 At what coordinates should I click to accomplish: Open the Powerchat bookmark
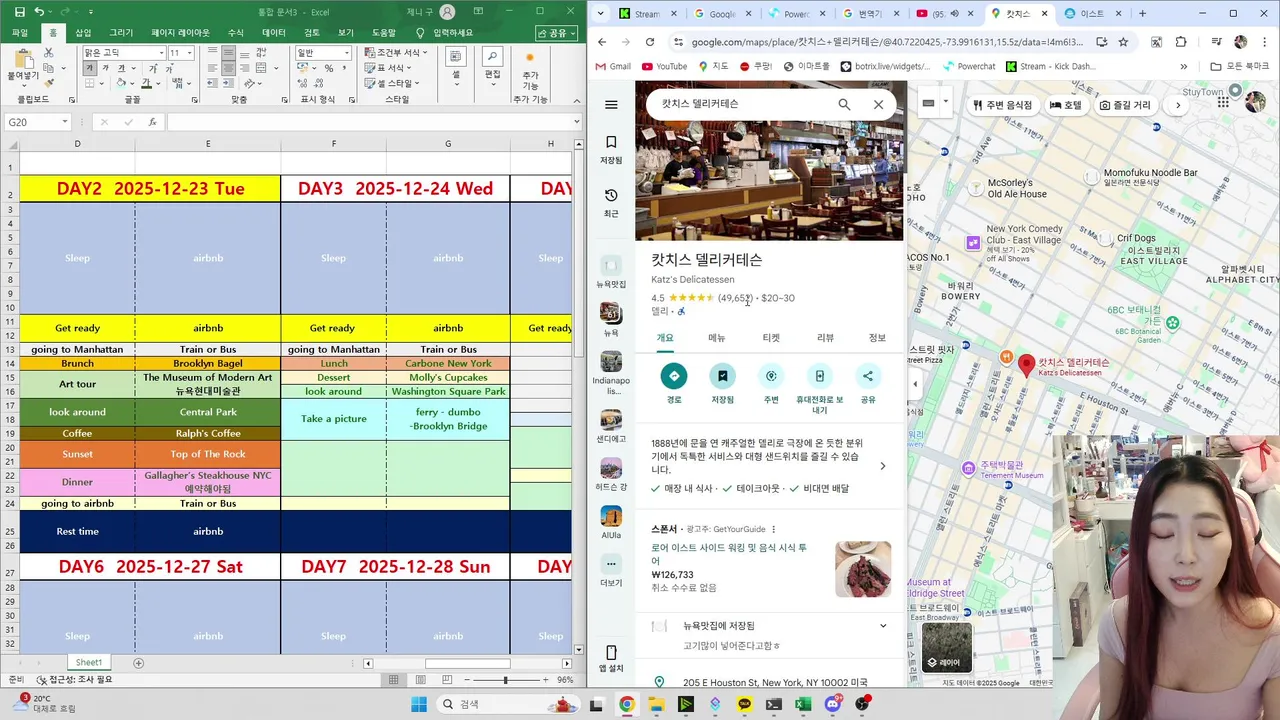pyautogui.click(x=969, y=67)
